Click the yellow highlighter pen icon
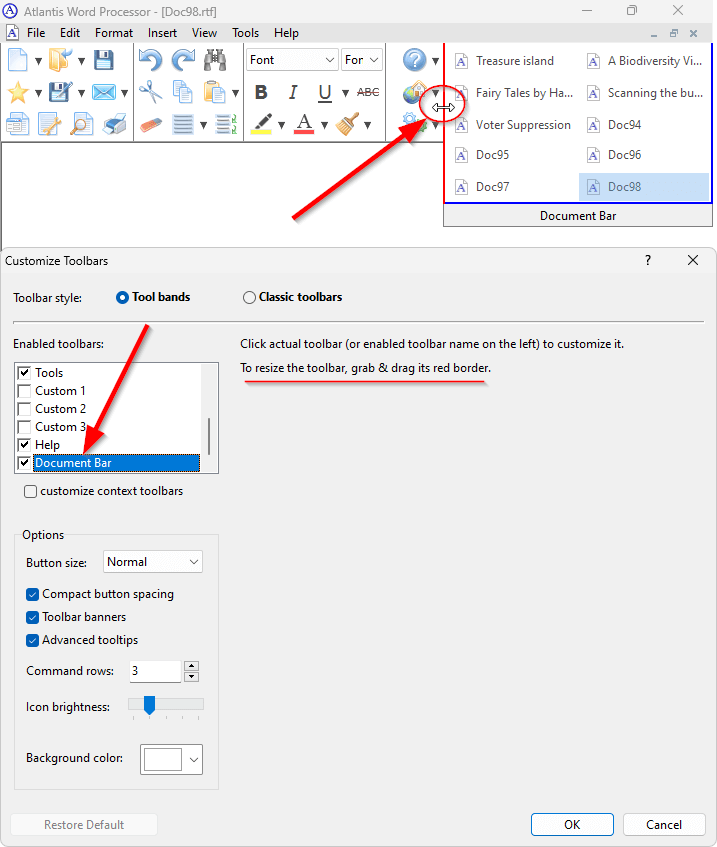 click(x=262, y=124)
